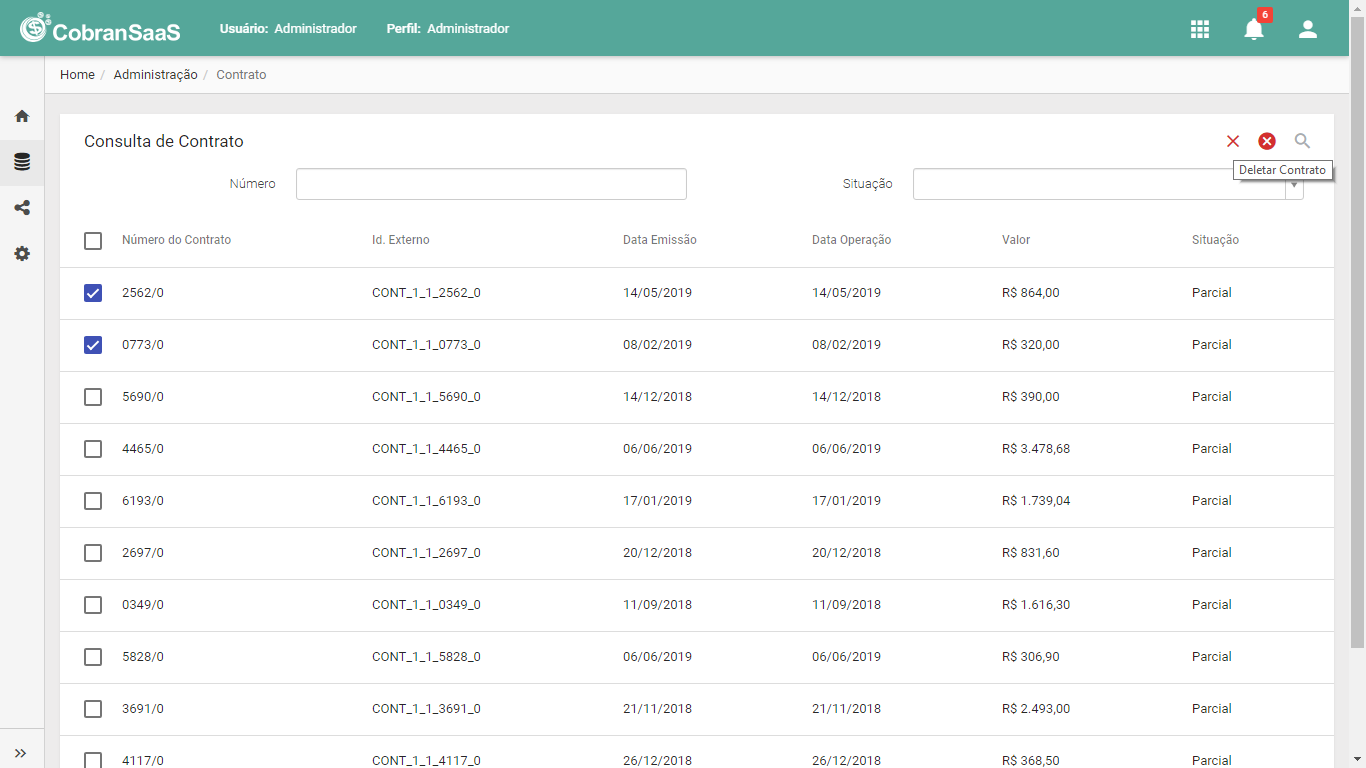Image resolution: width=1366 pixels, height=768 pixels.
Task: Open the database stack sidebar icon
Action: 22,162
